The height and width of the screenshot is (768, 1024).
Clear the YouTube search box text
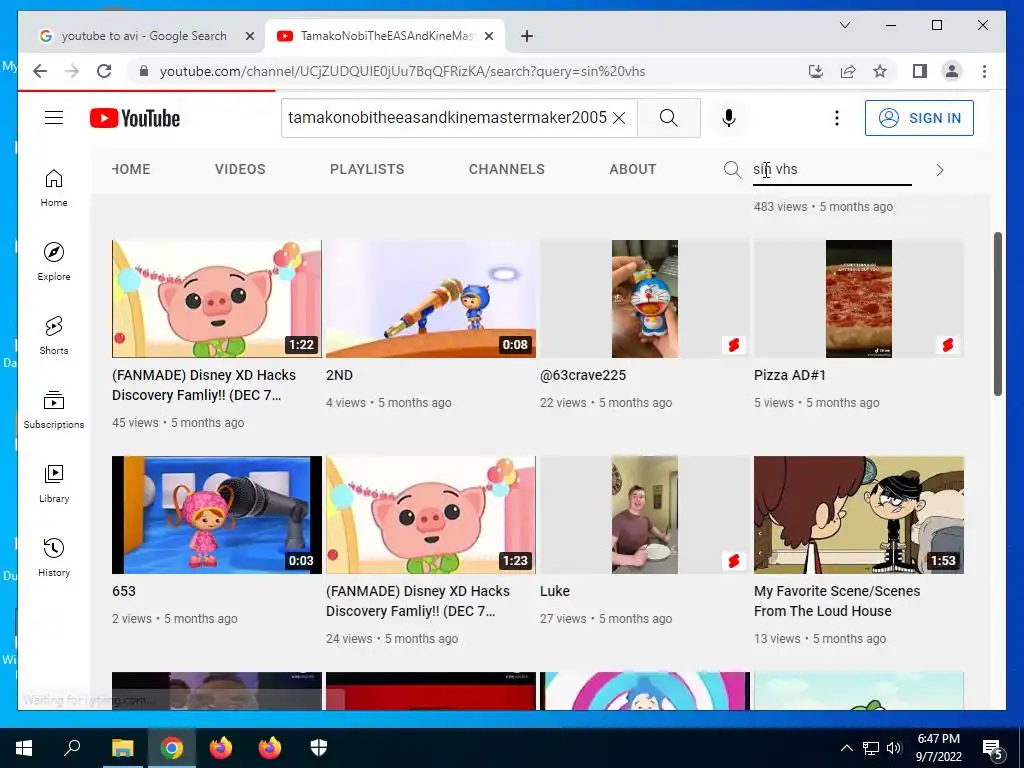tap(619, 118)
